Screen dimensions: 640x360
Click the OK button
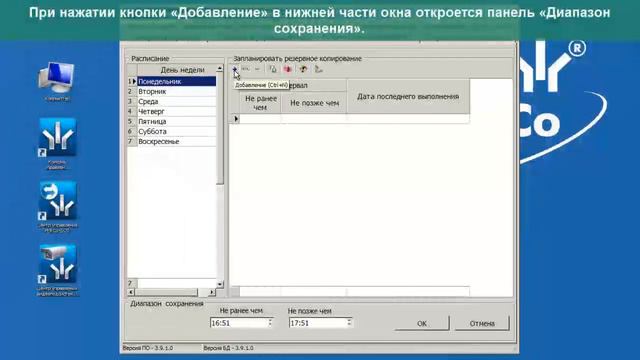(x=422, y=323)
